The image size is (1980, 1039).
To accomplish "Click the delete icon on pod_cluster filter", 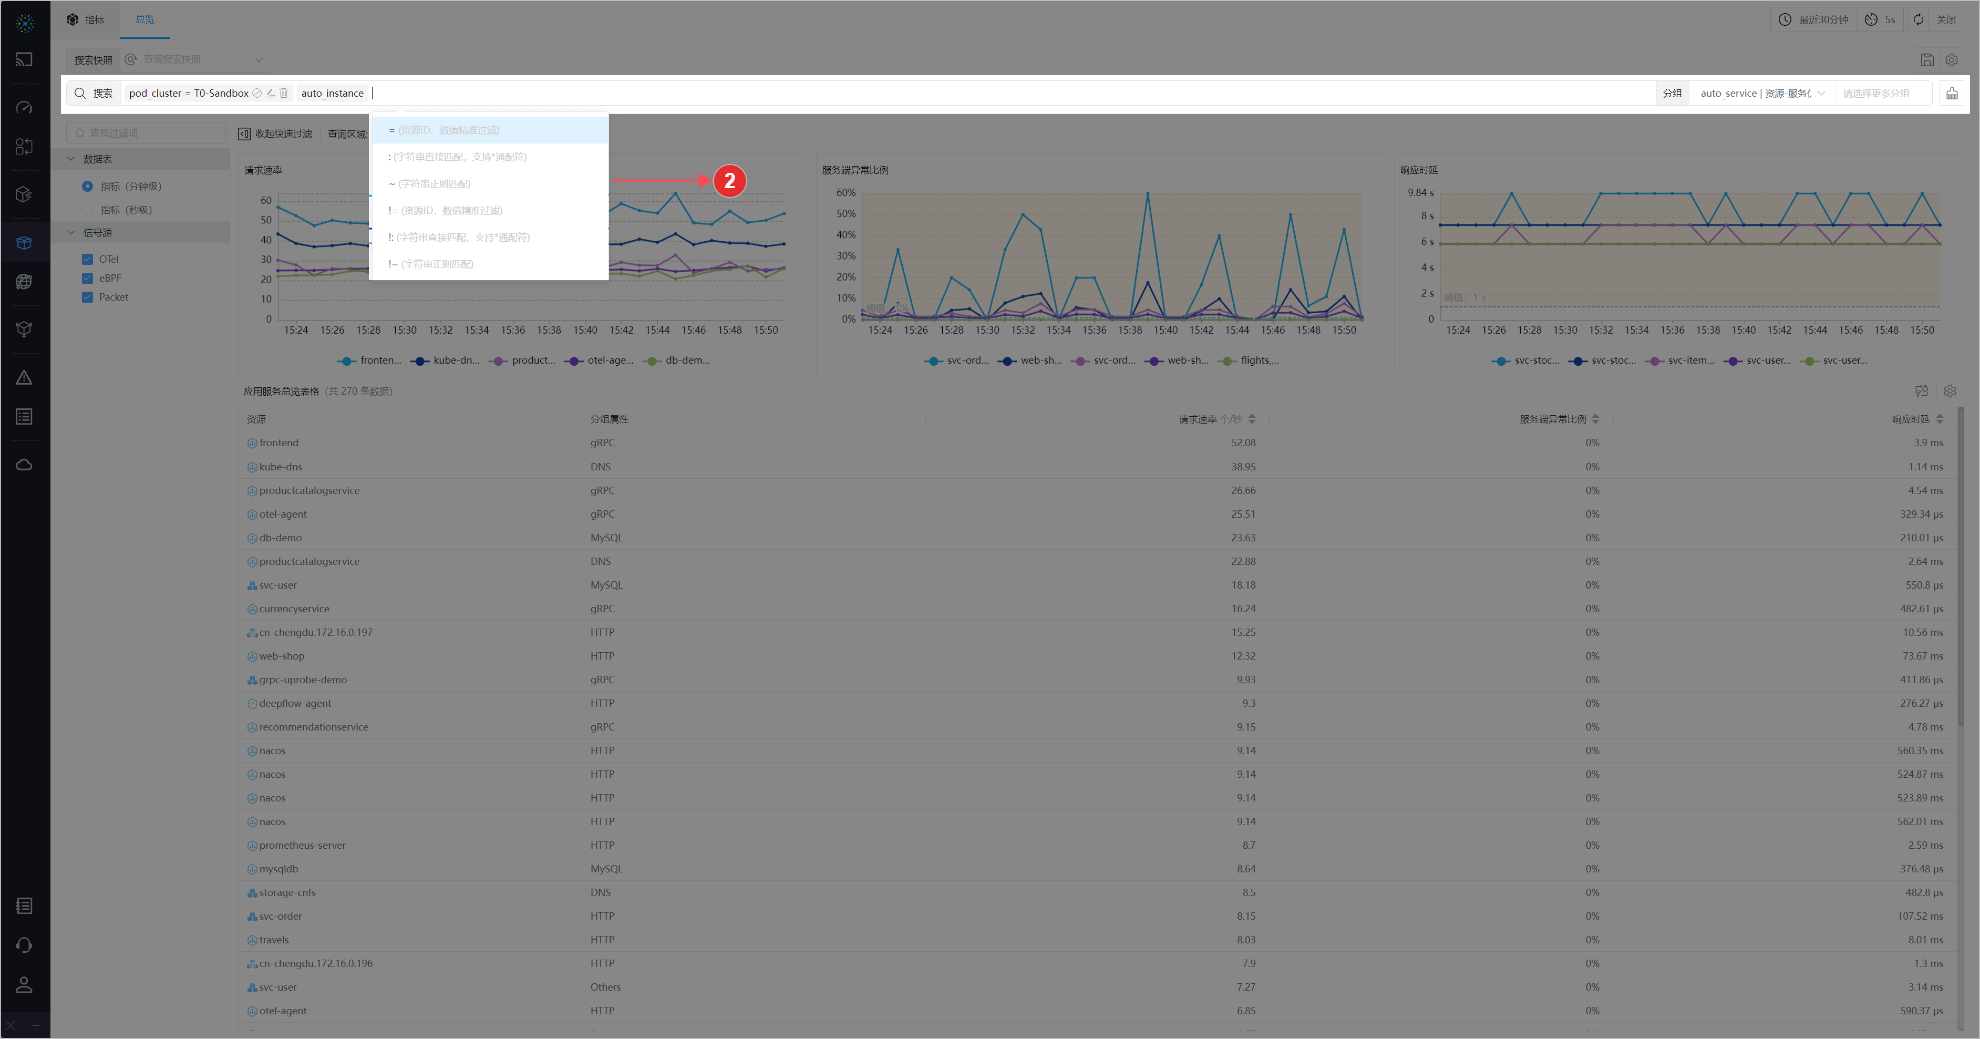I will pyautogui.click(x=284, y=93).
